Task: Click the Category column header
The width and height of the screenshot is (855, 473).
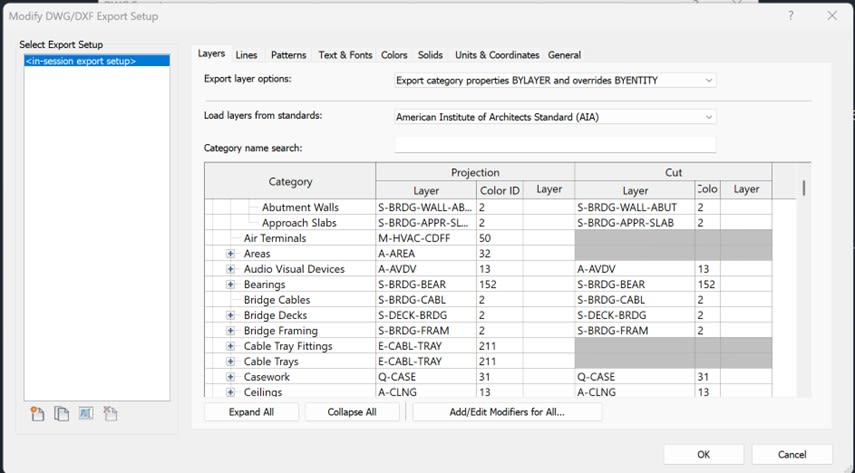Action: (x=290, y=181)
